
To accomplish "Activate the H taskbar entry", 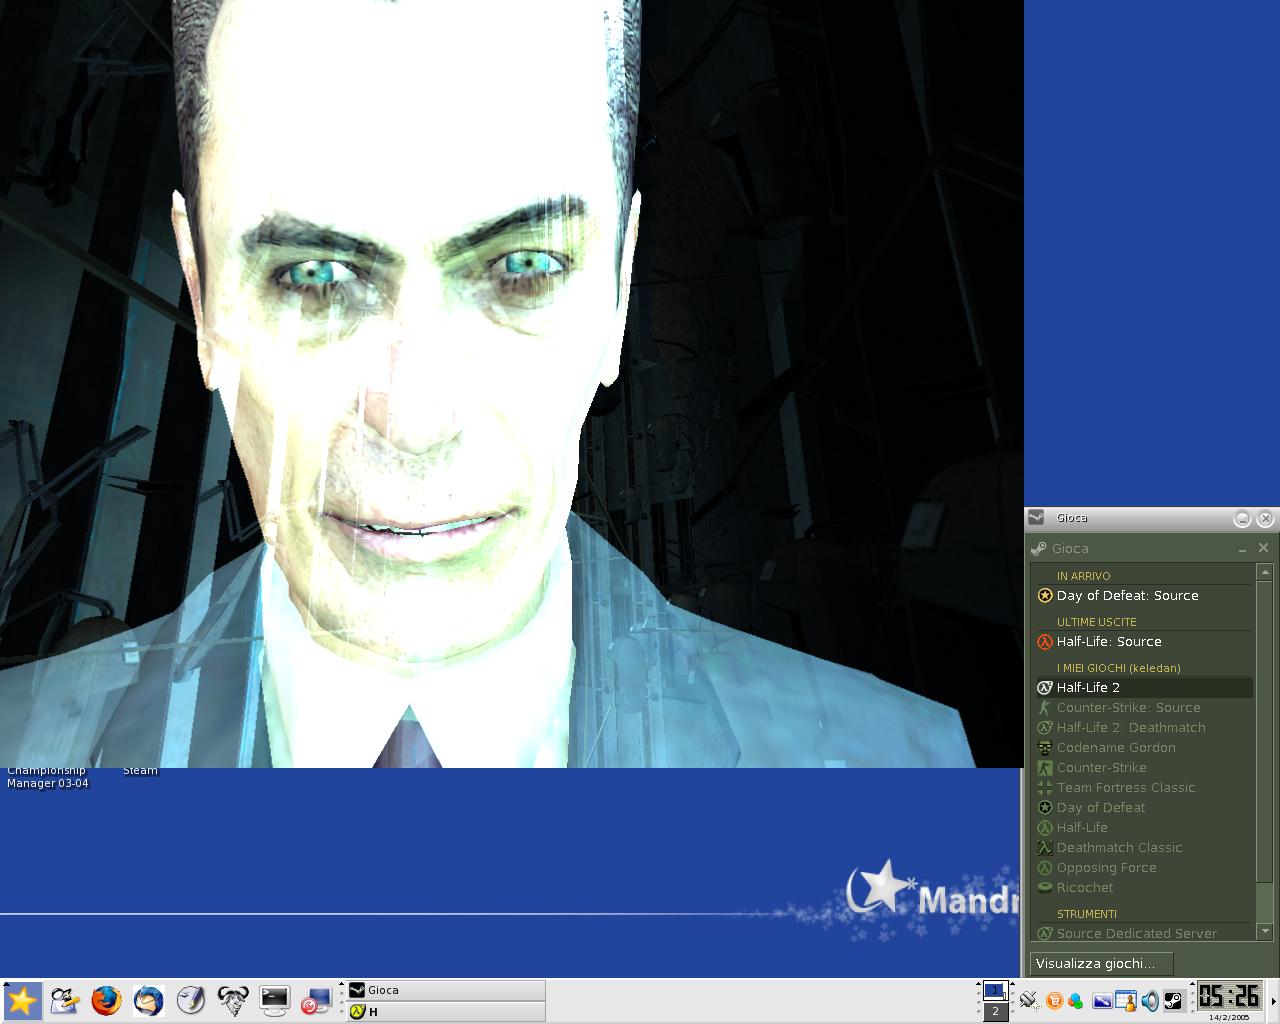I will 446,1011.
